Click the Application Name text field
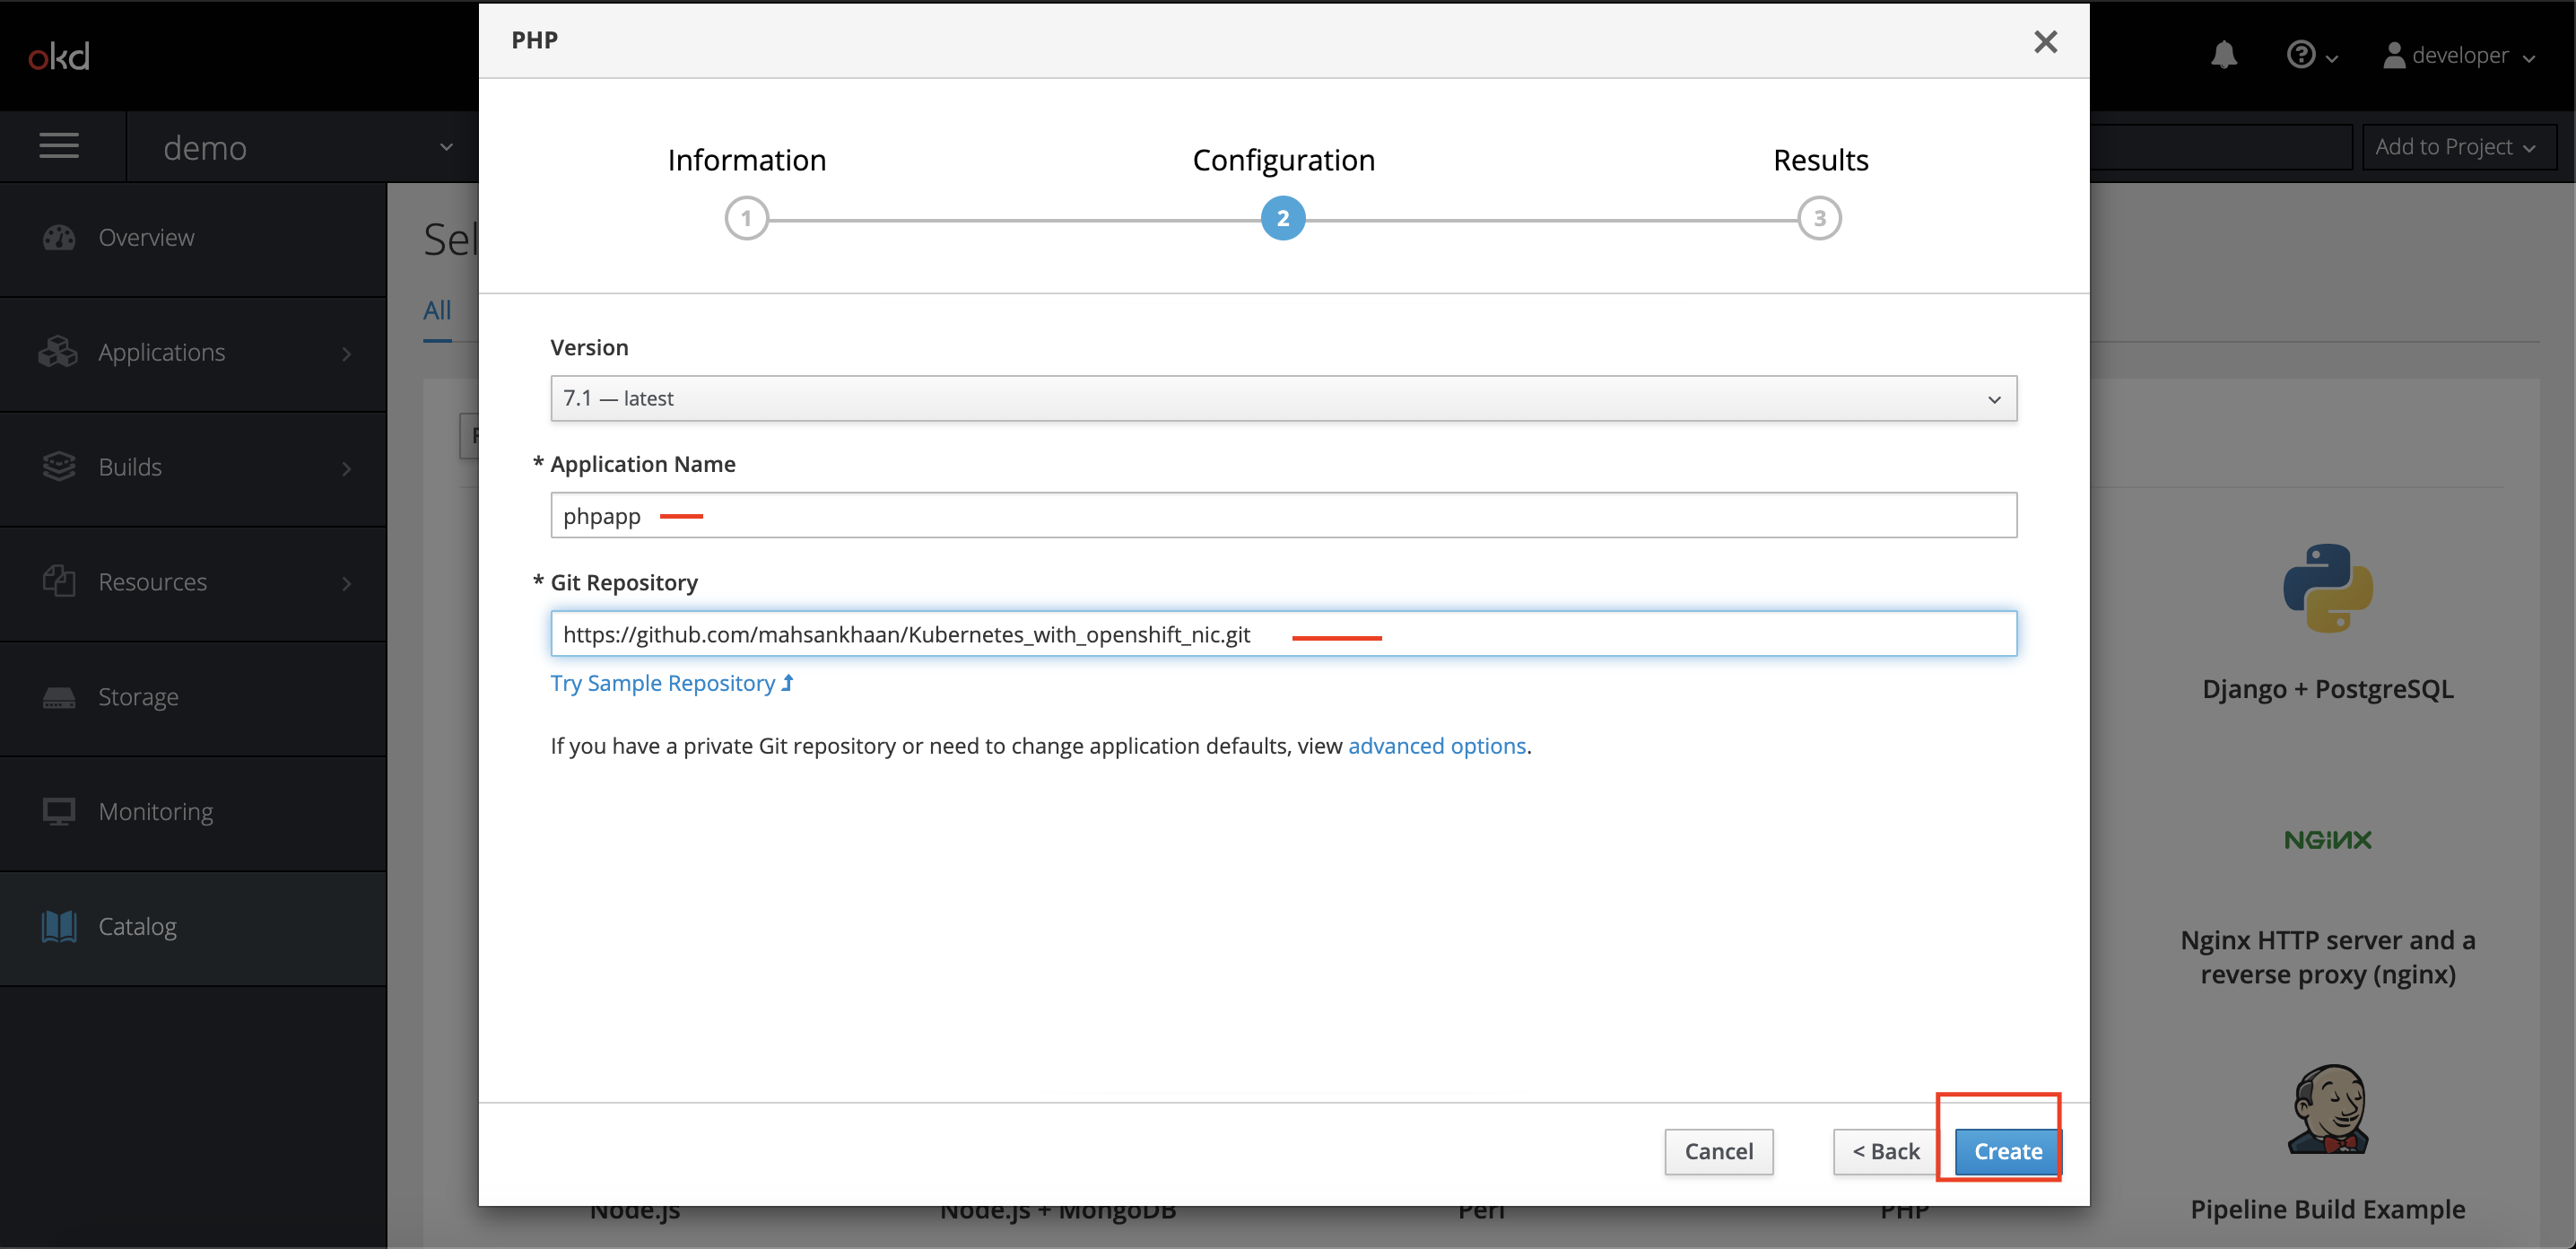 tap(1283, 516)
